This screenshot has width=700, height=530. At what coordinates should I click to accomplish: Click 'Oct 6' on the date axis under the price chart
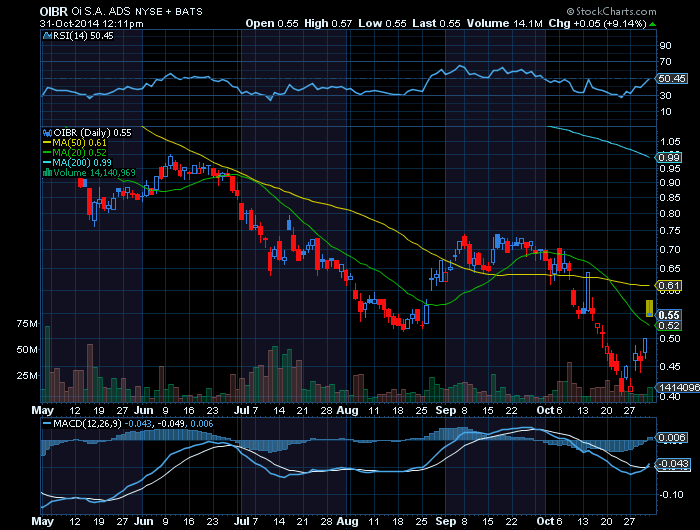pos(550,410)
